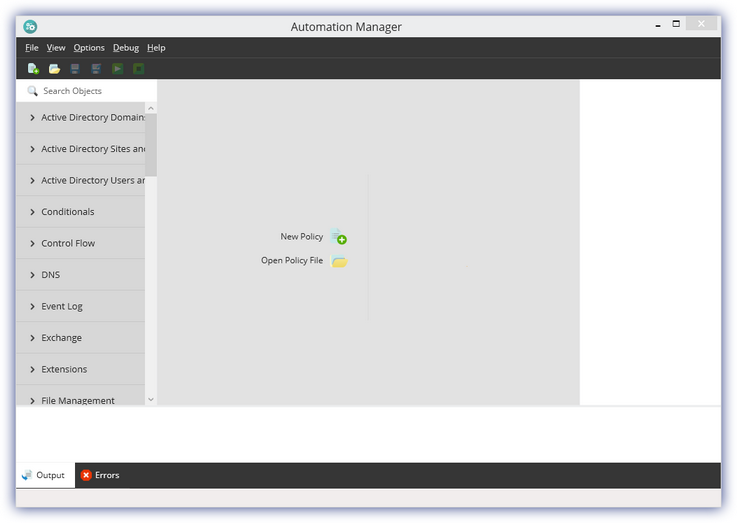Click the object list scroll-up arrow
The width and height of the screenshot is (737, 523).
(x=150, y=108)
